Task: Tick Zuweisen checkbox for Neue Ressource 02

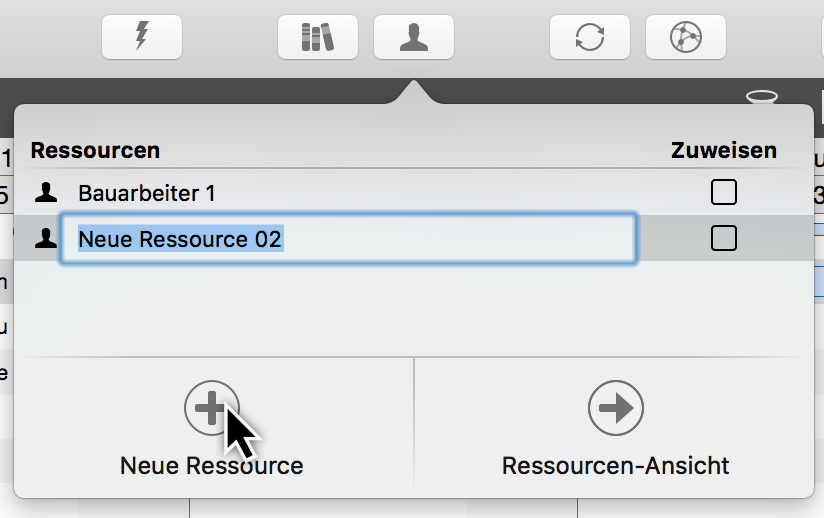Action: [723, 238]
